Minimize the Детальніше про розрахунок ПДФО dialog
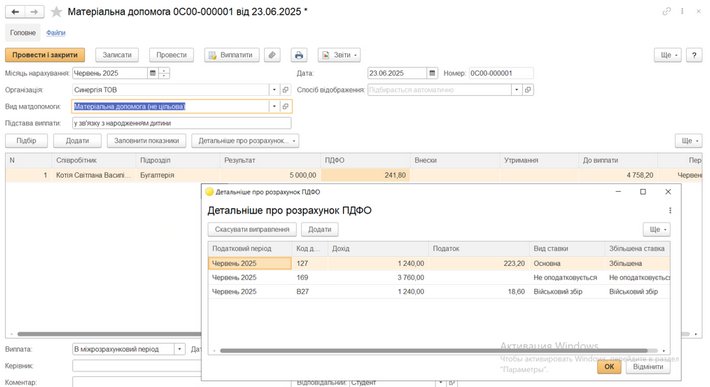The image size is (710, 387). [x=618, y=192]
